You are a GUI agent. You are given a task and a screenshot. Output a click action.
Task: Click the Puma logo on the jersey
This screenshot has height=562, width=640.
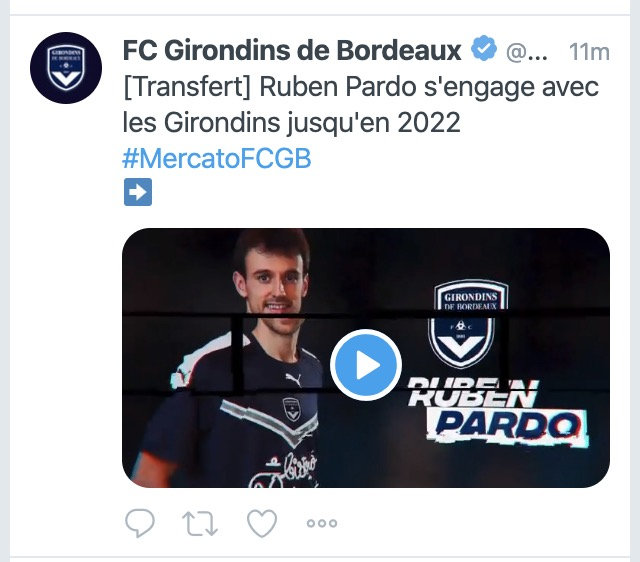293,380
